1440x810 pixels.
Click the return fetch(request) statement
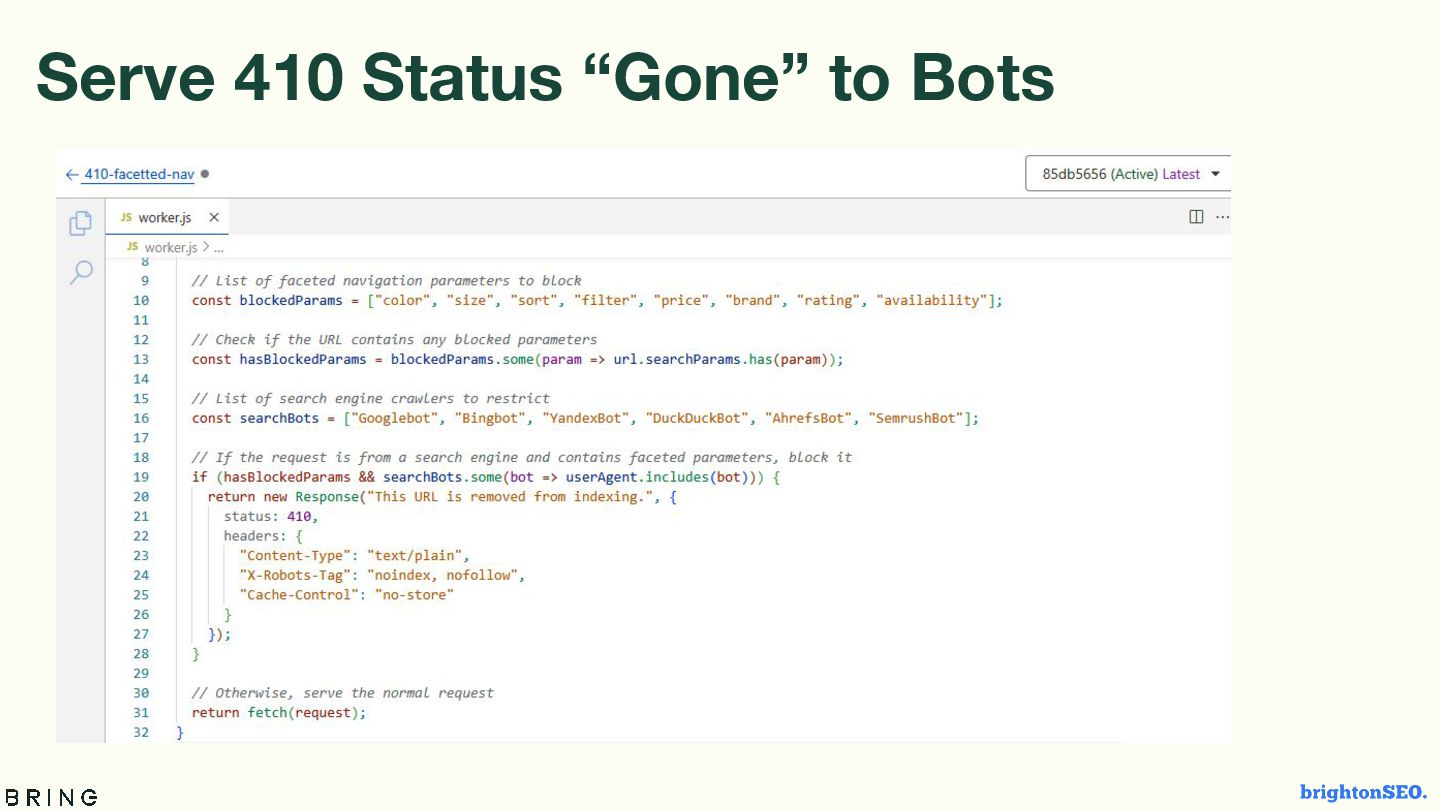279,712
